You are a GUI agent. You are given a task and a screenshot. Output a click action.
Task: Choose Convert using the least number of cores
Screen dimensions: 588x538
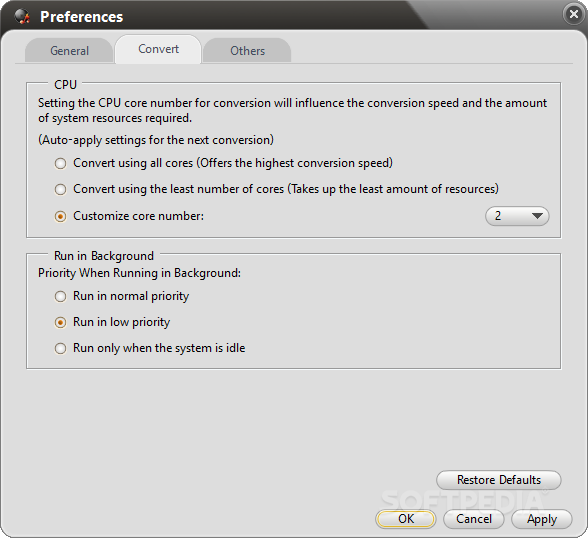click(60, 189)
